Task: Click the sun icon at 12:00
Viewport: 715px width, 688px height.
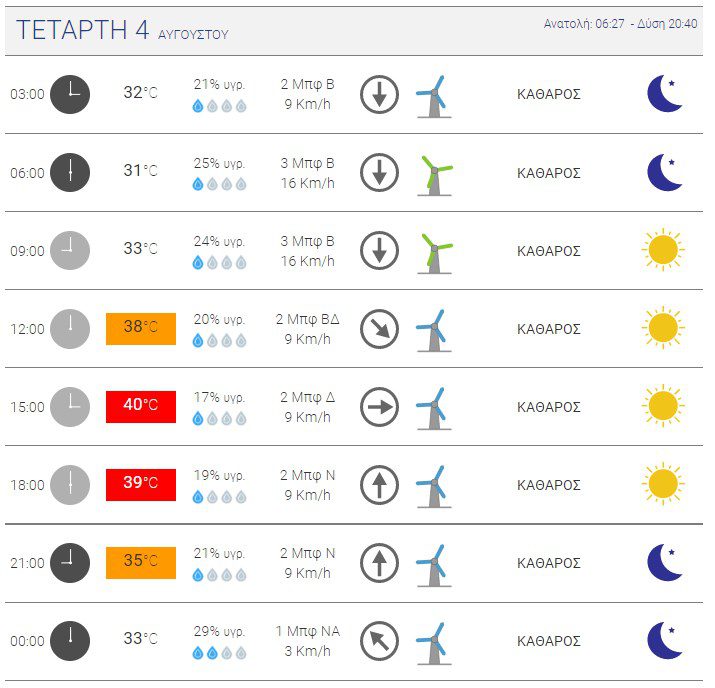Action: pos(663,328)
